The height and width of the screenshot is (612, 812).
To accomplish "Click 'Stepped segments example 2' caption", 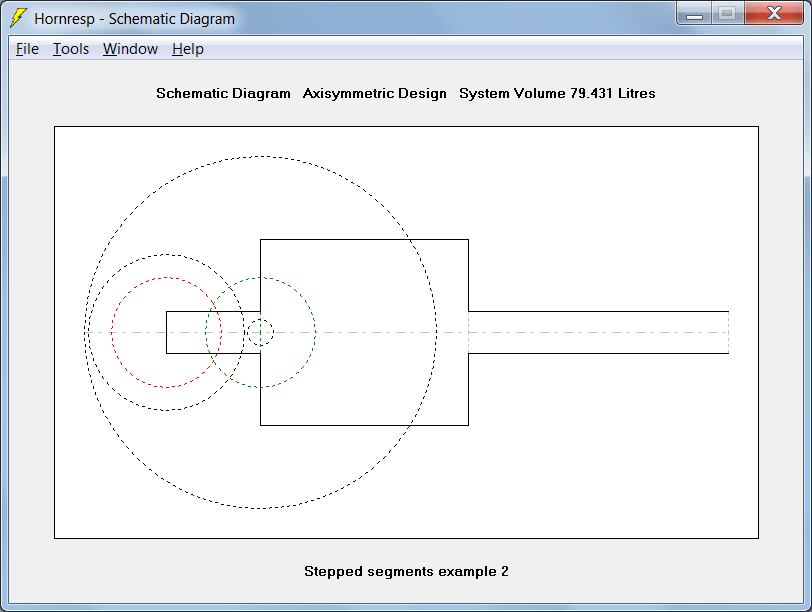I will coord(406,571).
